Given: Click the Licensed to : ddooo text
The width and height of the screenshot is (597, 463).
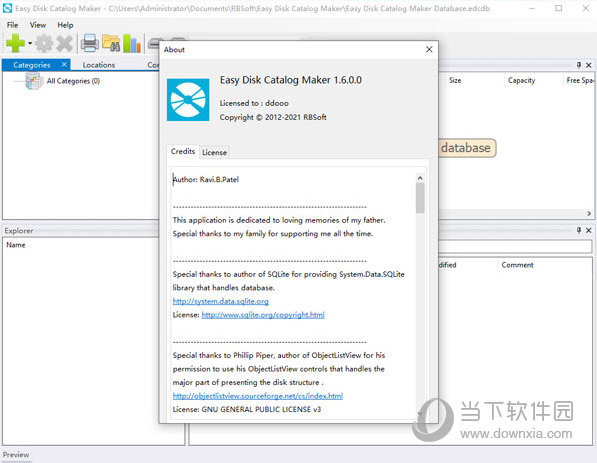Looking at the screenshot, I should tap(254, 103).
